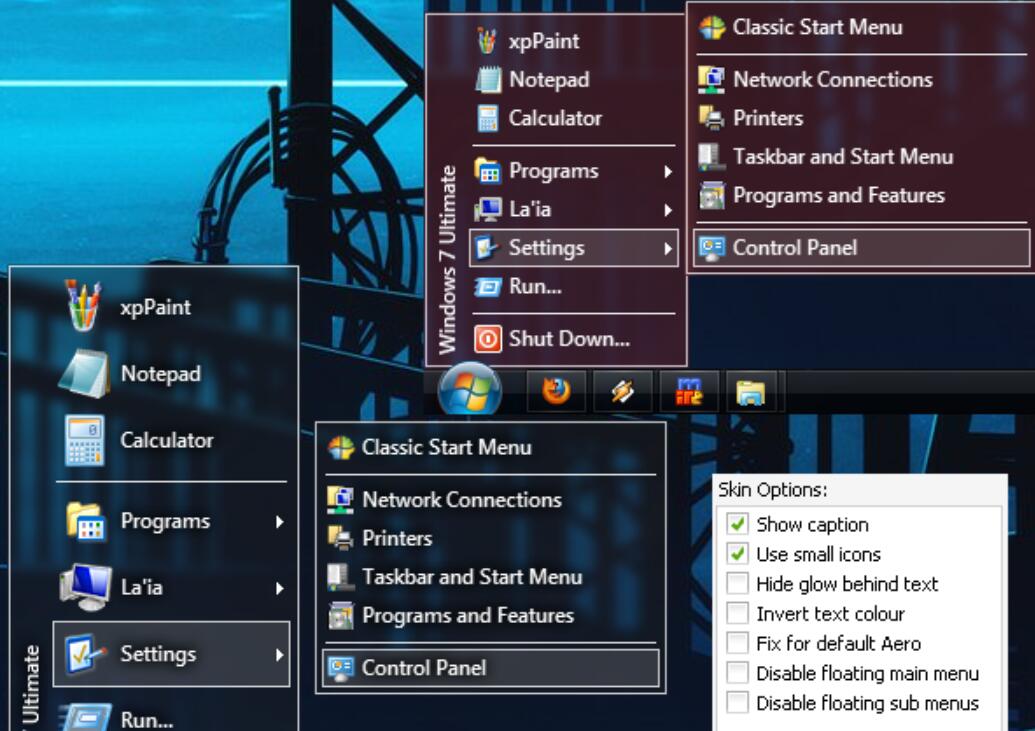Expand Programs arrow in the large dark menu

click(279, 522)
